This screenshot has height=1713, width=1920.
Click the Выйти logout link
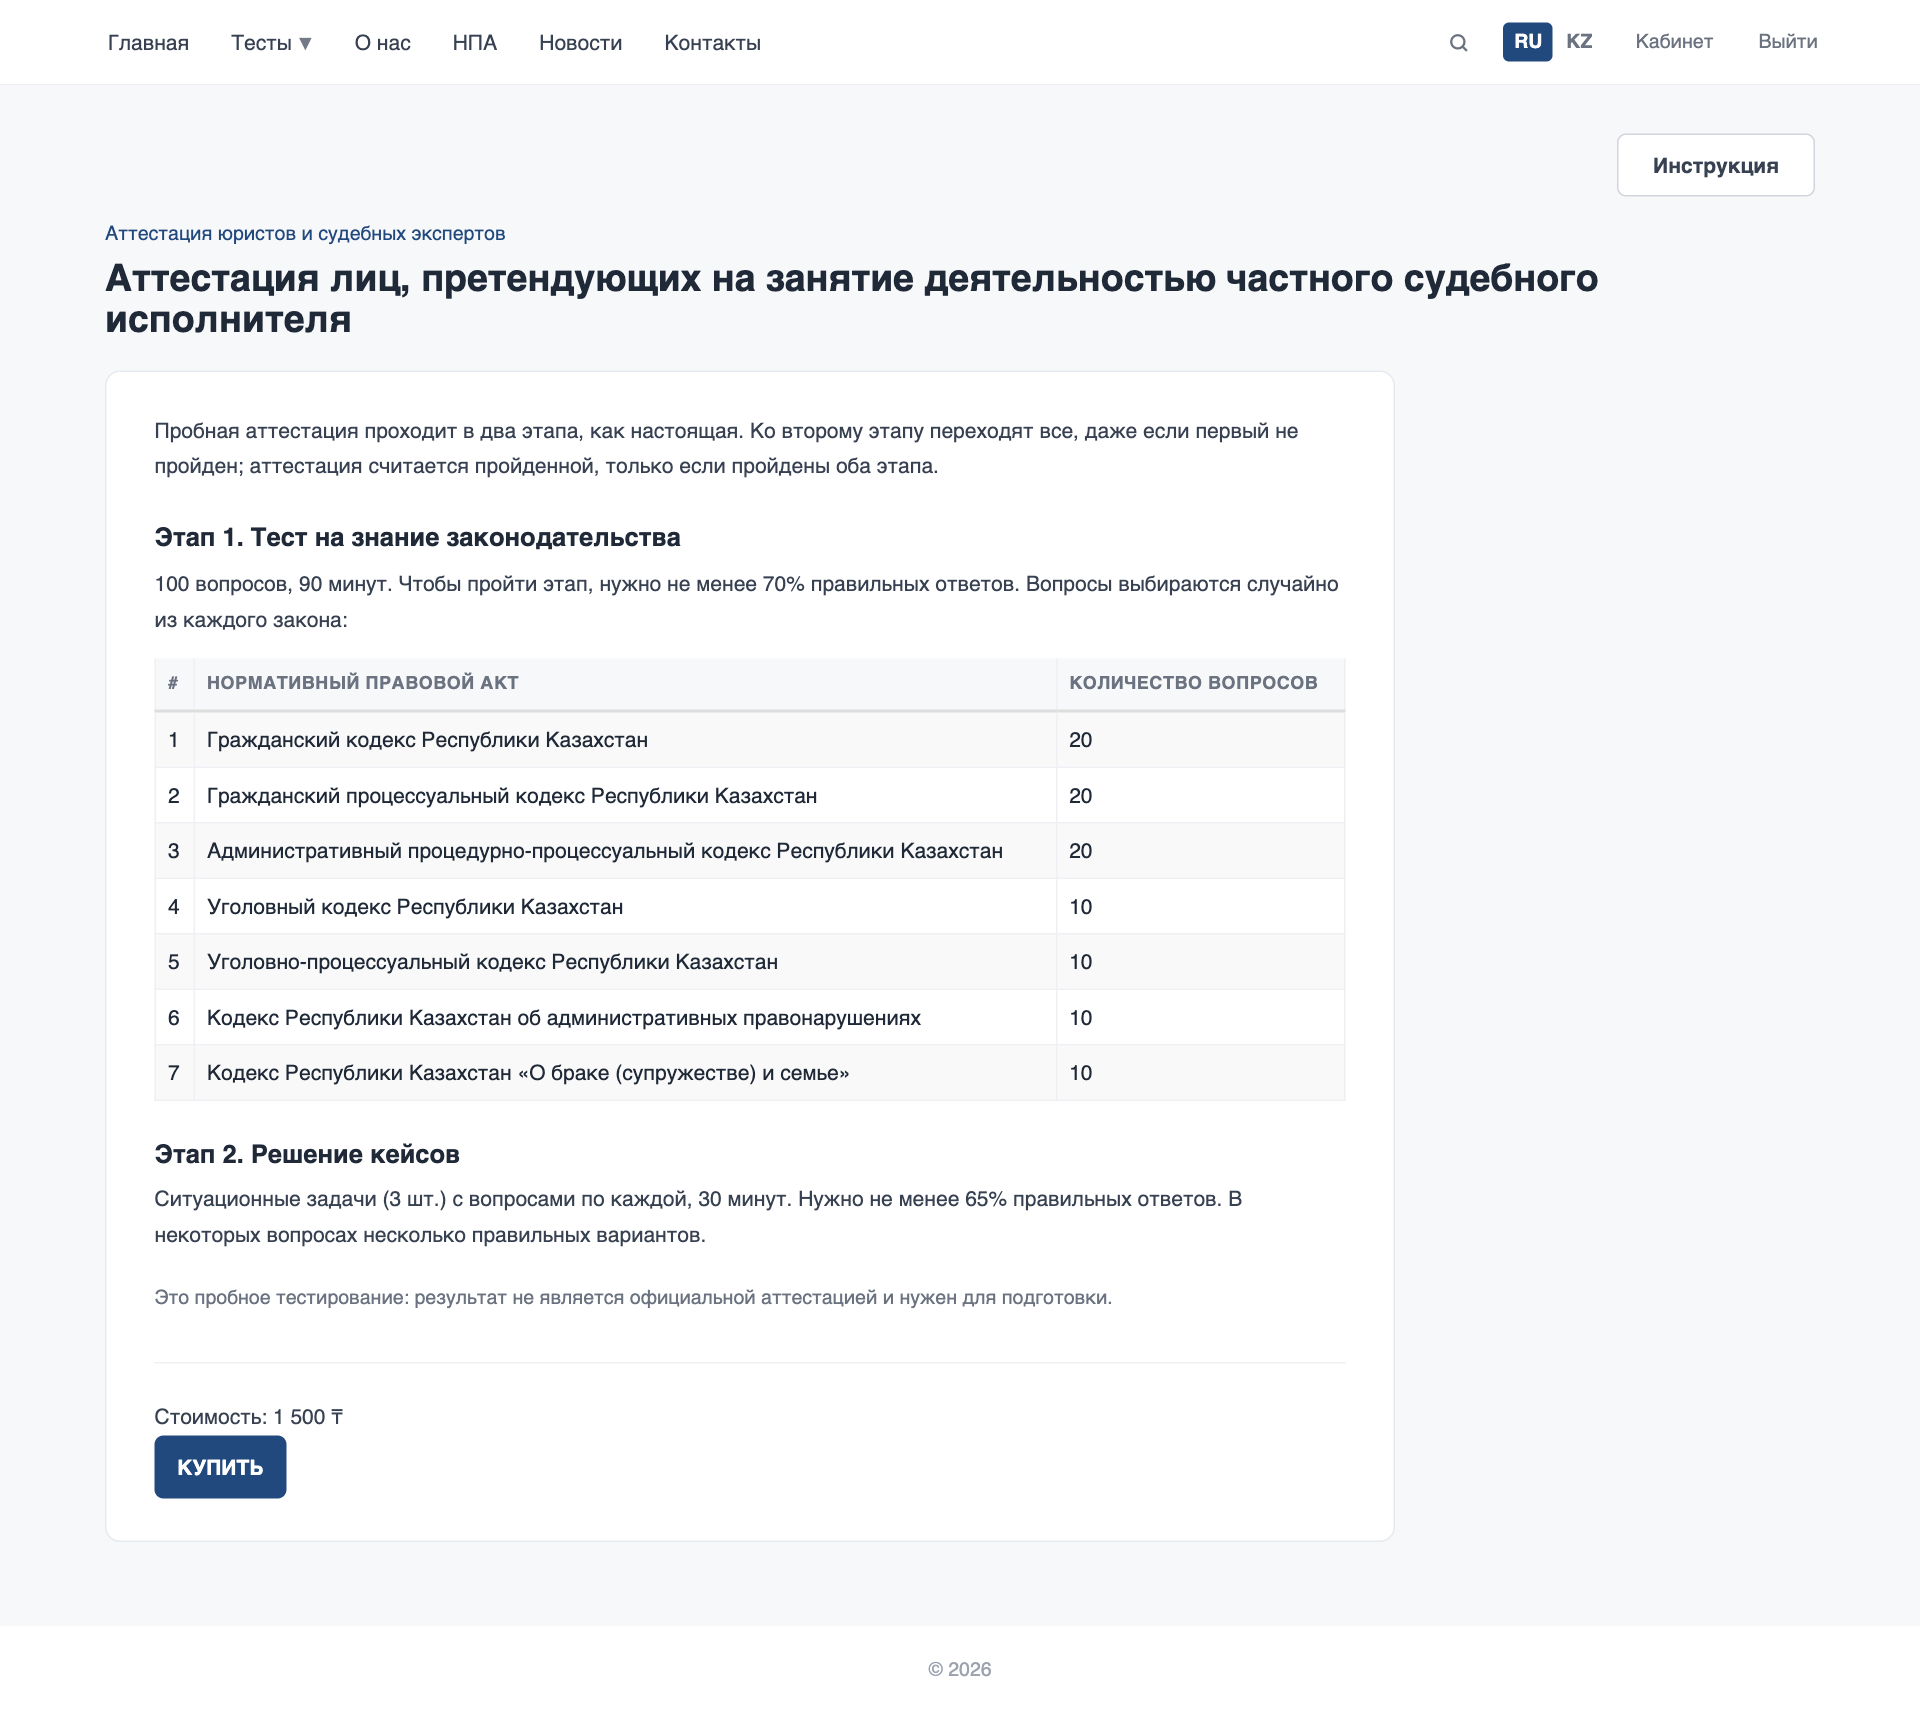tap(1787, 42)
